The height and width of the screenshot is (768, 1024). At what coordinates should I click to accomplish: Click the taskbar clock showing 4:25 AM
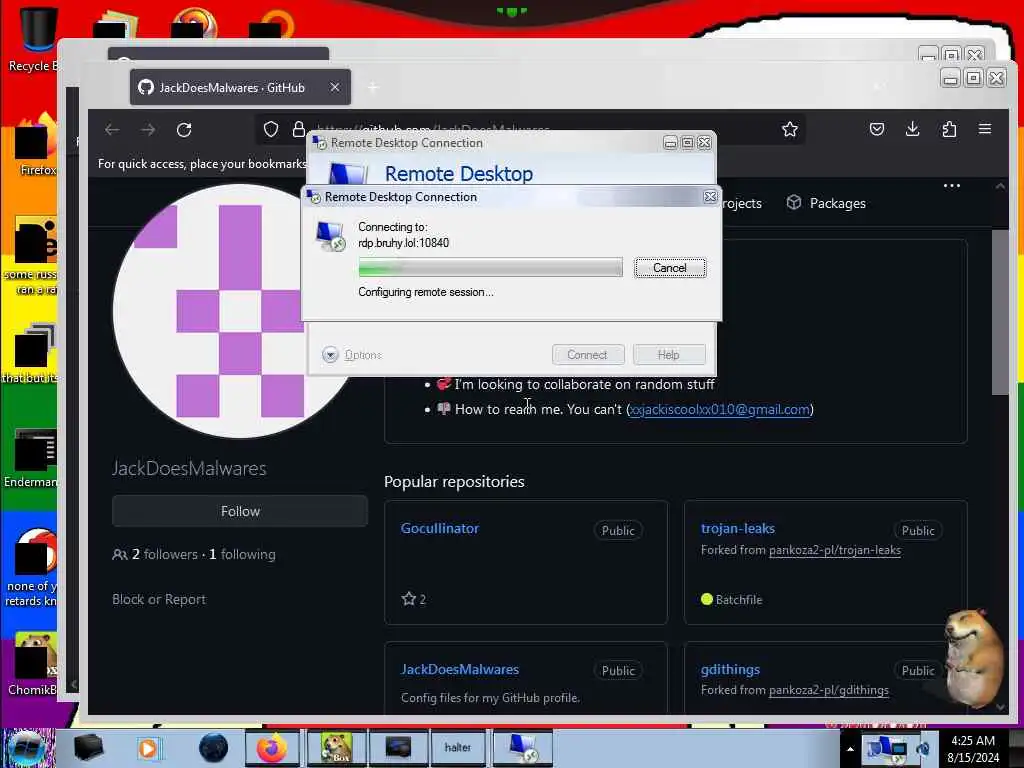[973, 749]
